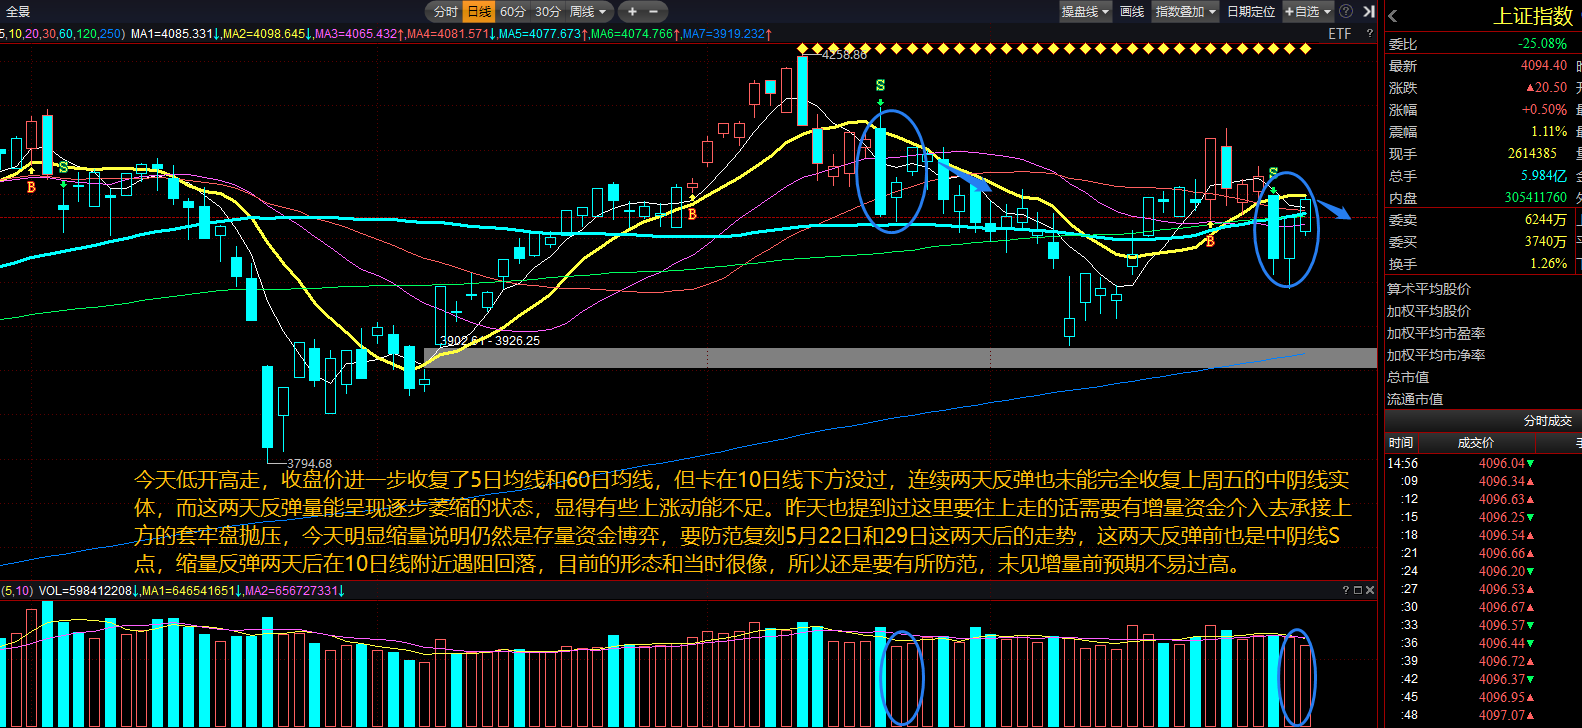
Task: Open the 周线 period dropdown
Action: (x=589, y=12)
